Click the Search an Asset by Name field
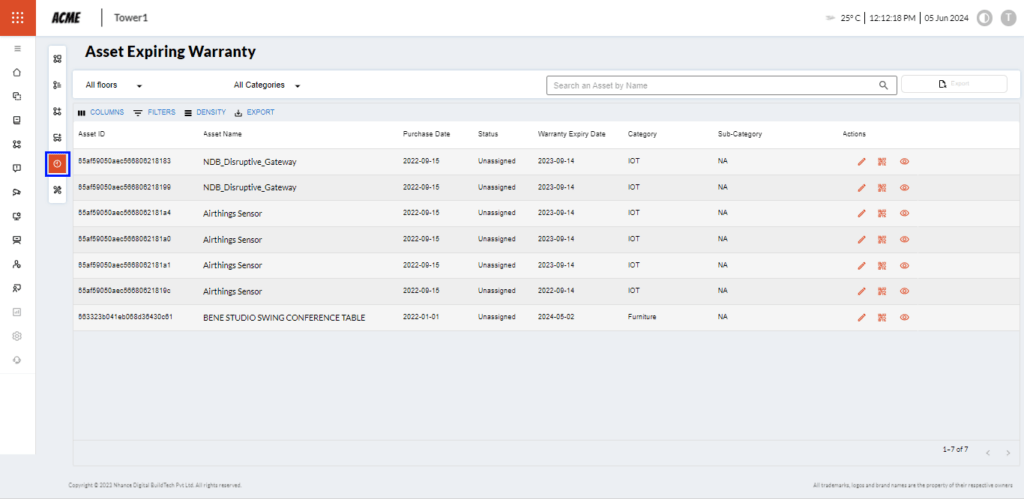Screen dimensions: 1024x499 pyautogui.click(x=712, y=86)
